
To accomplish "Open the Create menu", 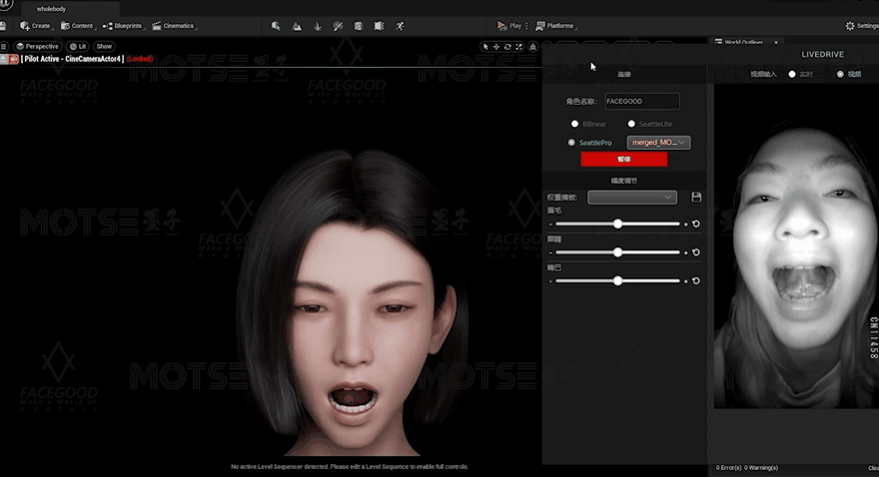I will click(x=35, y=26).
